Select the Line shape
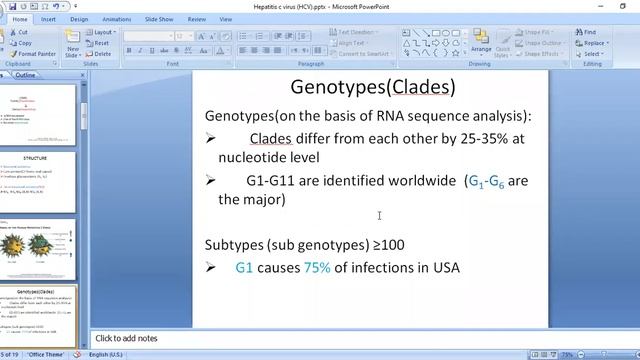The image size is (640, 360). [x=416, y=33]
